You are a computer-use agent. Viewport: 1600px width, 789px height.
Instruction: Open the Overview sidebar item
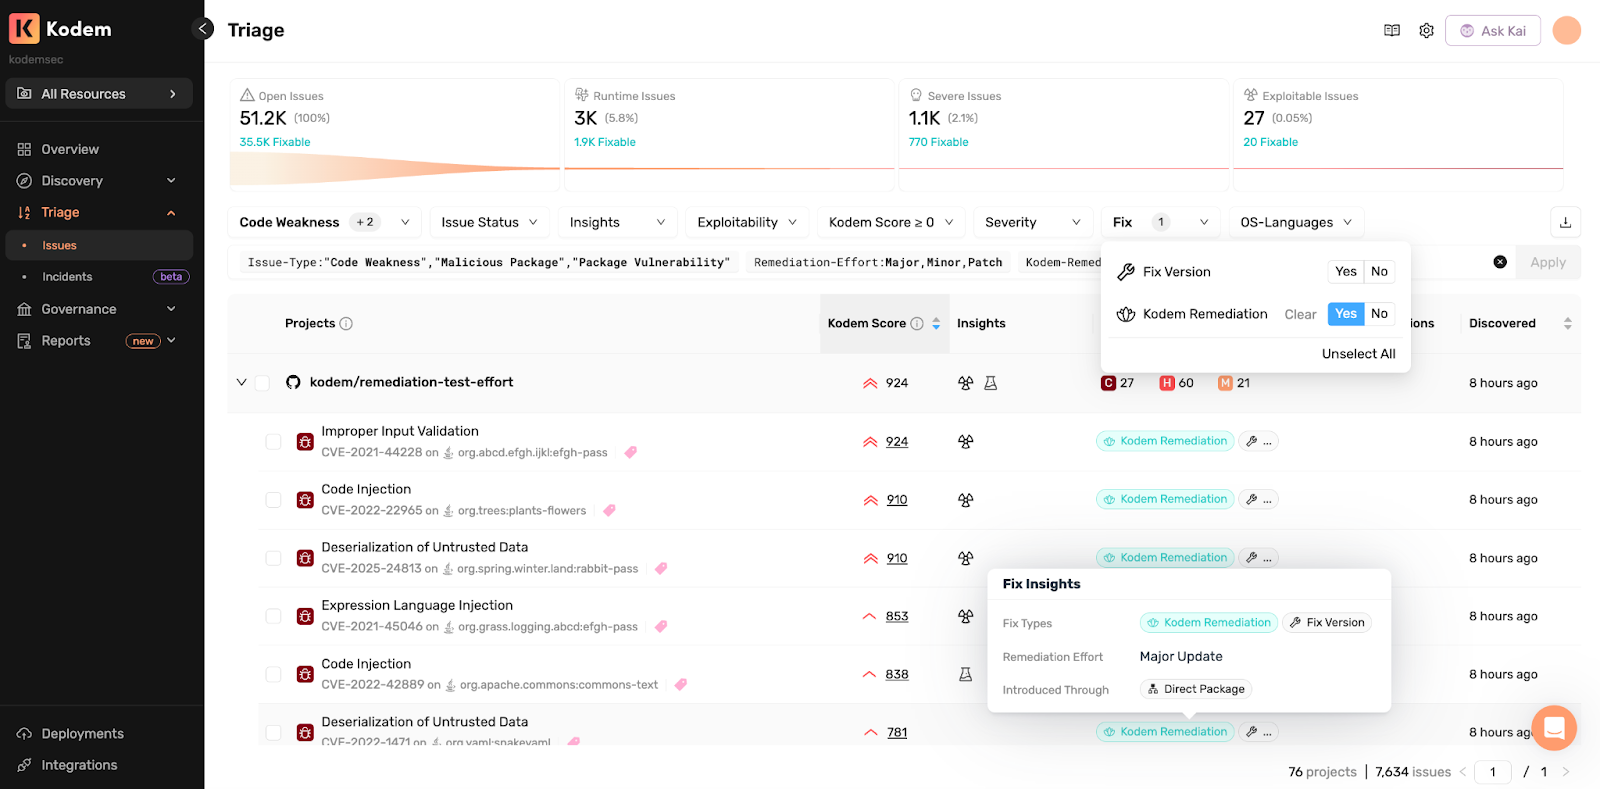pos(97,149)
